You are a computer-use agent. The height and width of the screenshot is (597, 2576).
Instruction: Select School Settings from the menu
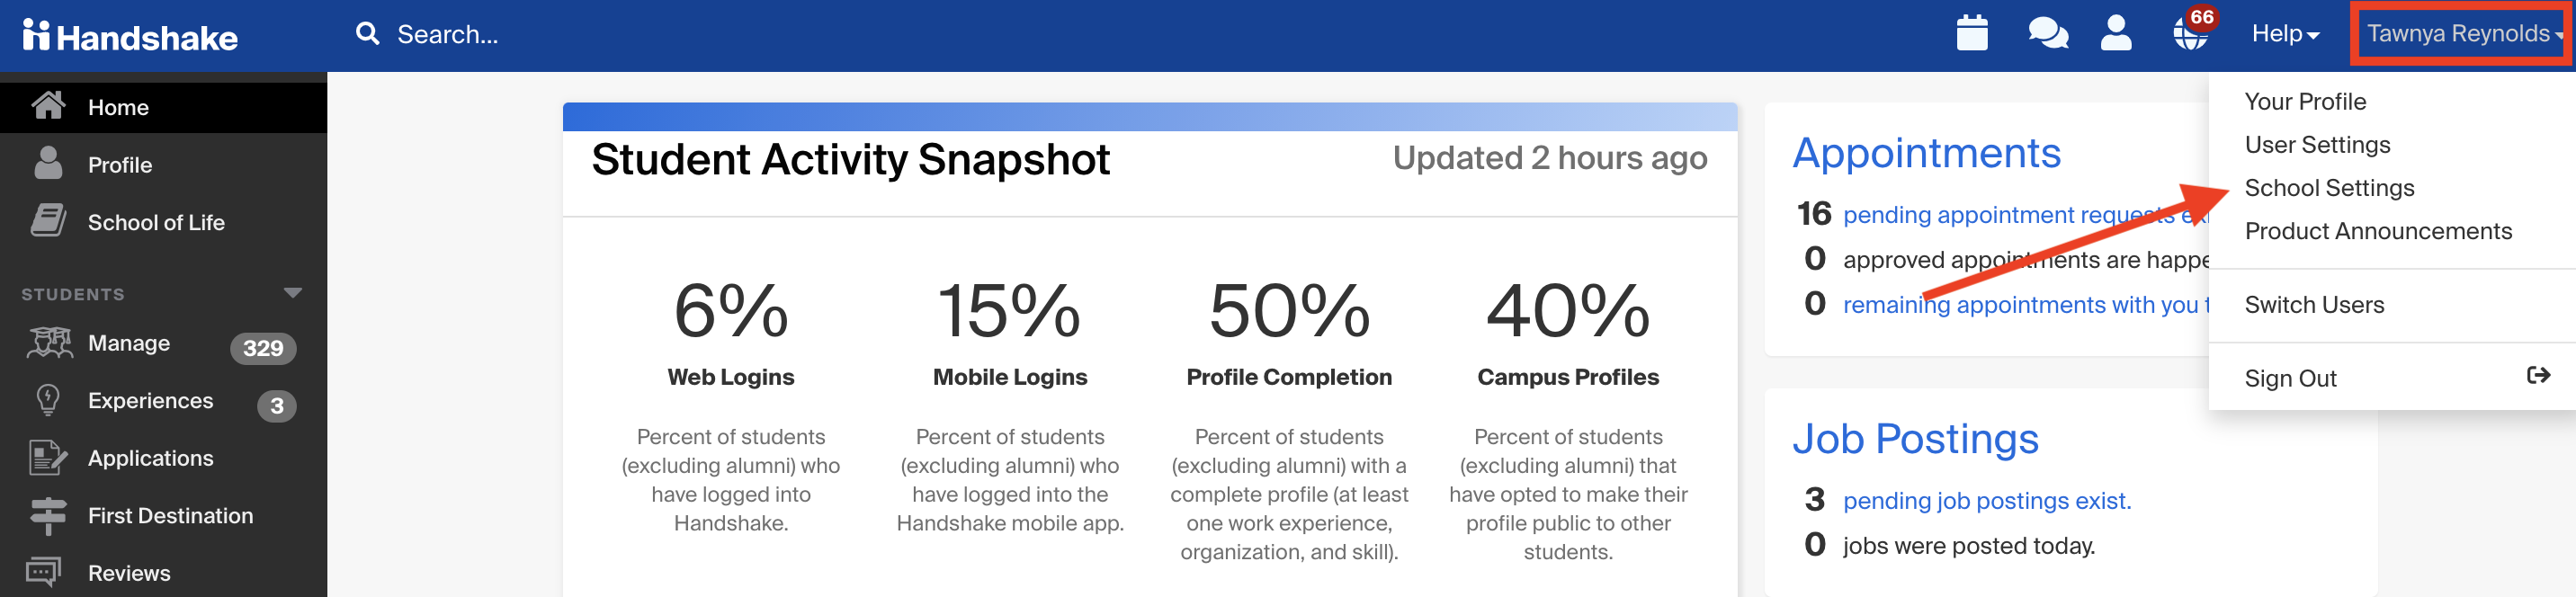2329,187
